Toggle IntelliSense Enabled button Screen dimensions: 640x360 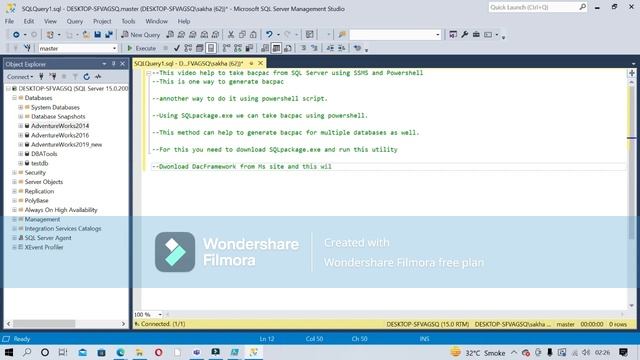click(x=211, y=48)
